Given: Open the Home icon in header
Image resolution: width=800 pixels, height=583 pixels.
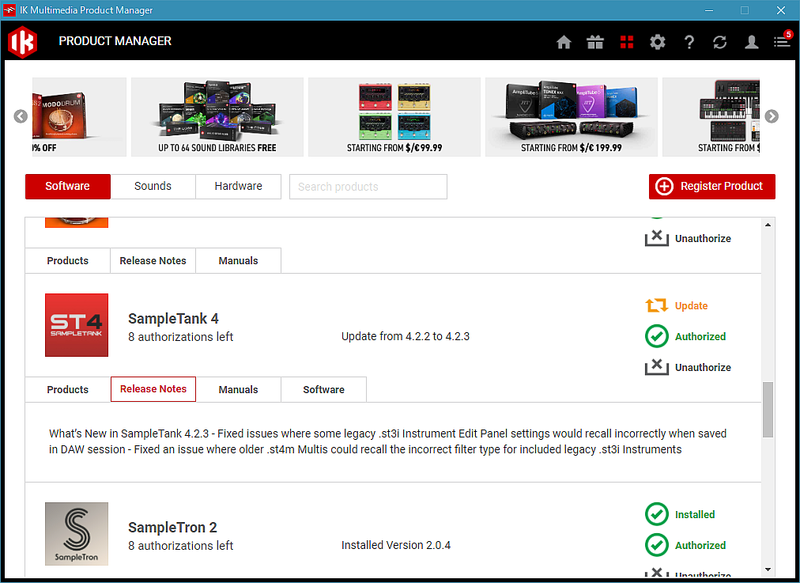Looking at the screenshot, I should (564, 42).
